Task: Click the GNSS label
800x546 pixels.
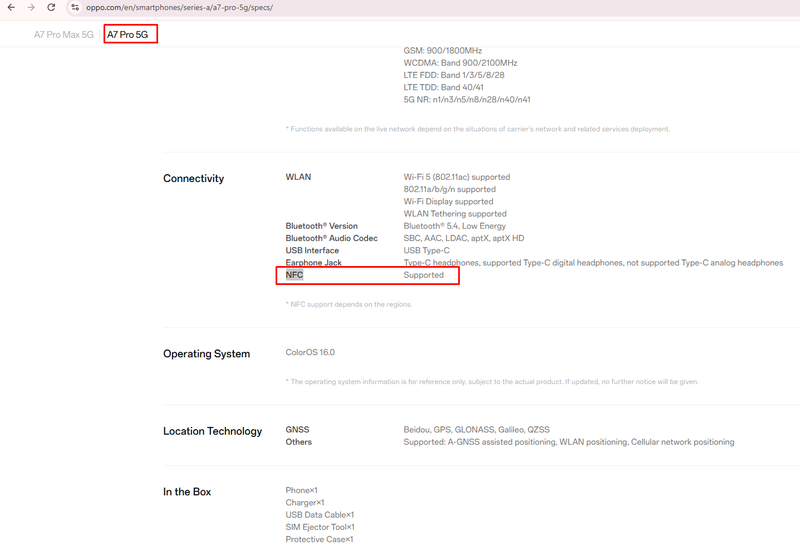Action: click(297, 430)
